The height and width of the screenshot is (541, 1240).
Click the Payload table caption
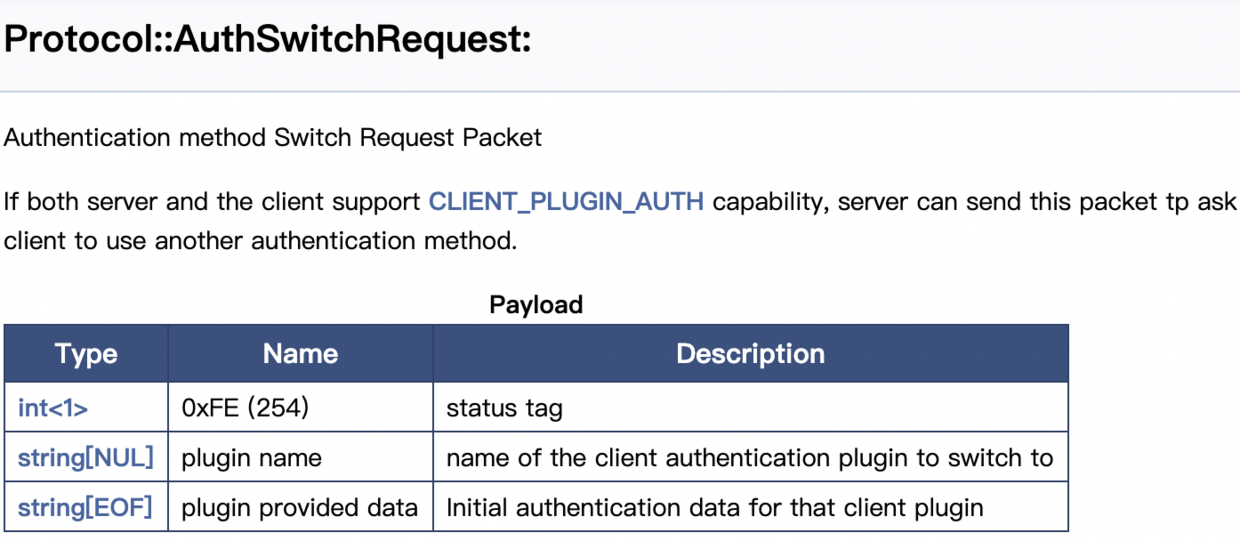coord(535,305)
